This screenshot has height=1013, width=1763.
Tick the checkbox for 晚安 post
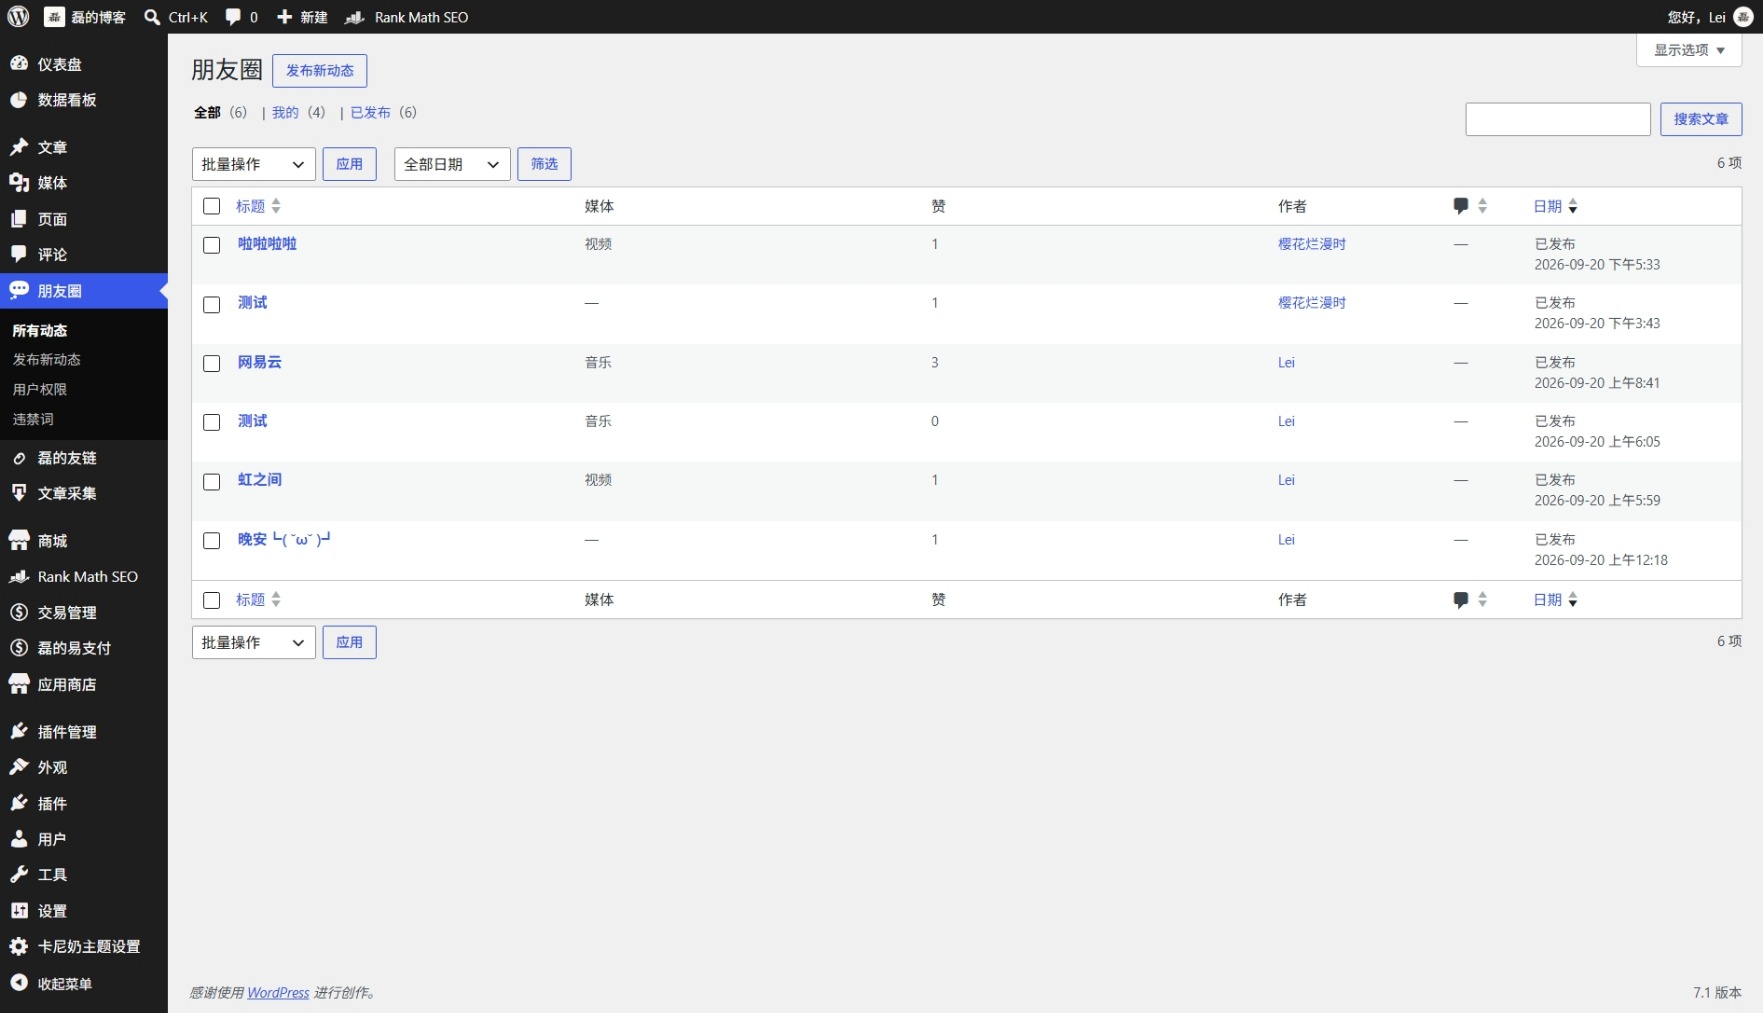coord(211,540)
